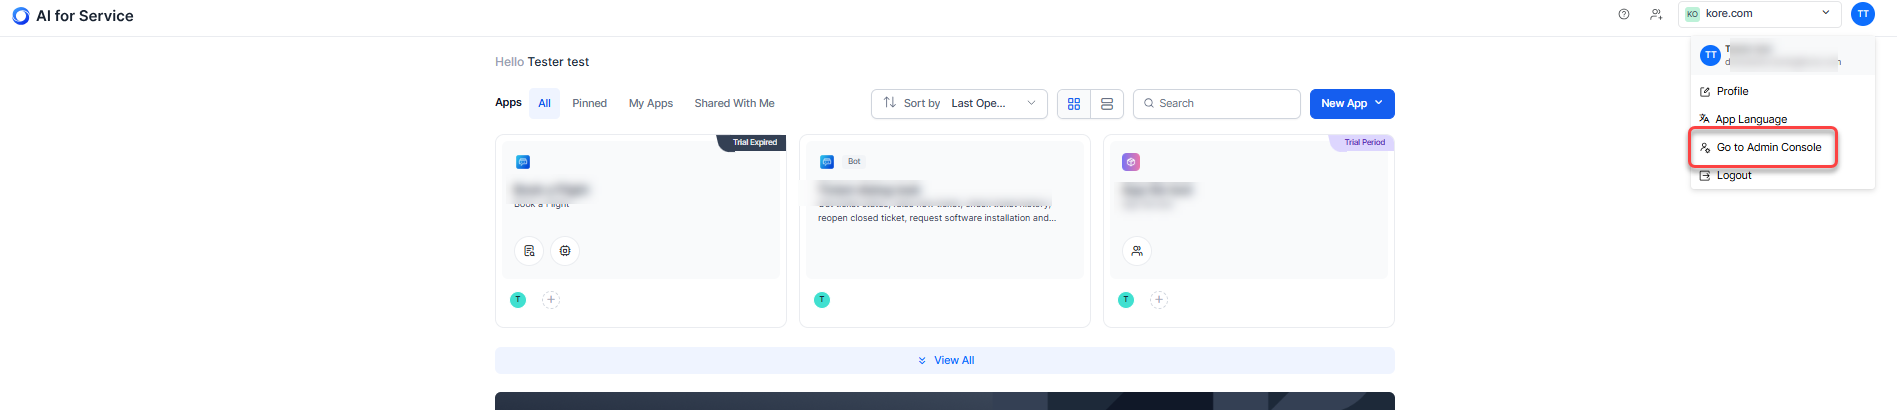Open the Sort by Last Opened dropdown

coord(959,104)
